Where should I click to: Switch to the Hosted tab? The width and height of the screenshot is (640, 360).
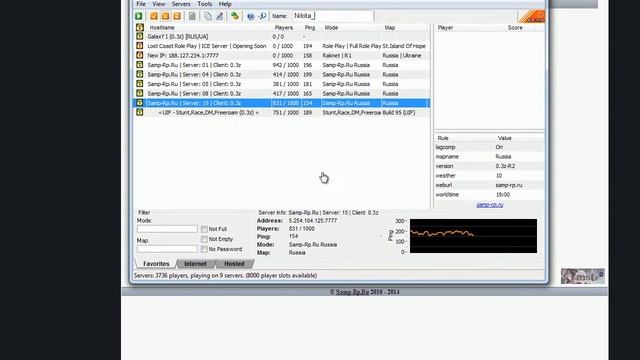tap(234, 264)
